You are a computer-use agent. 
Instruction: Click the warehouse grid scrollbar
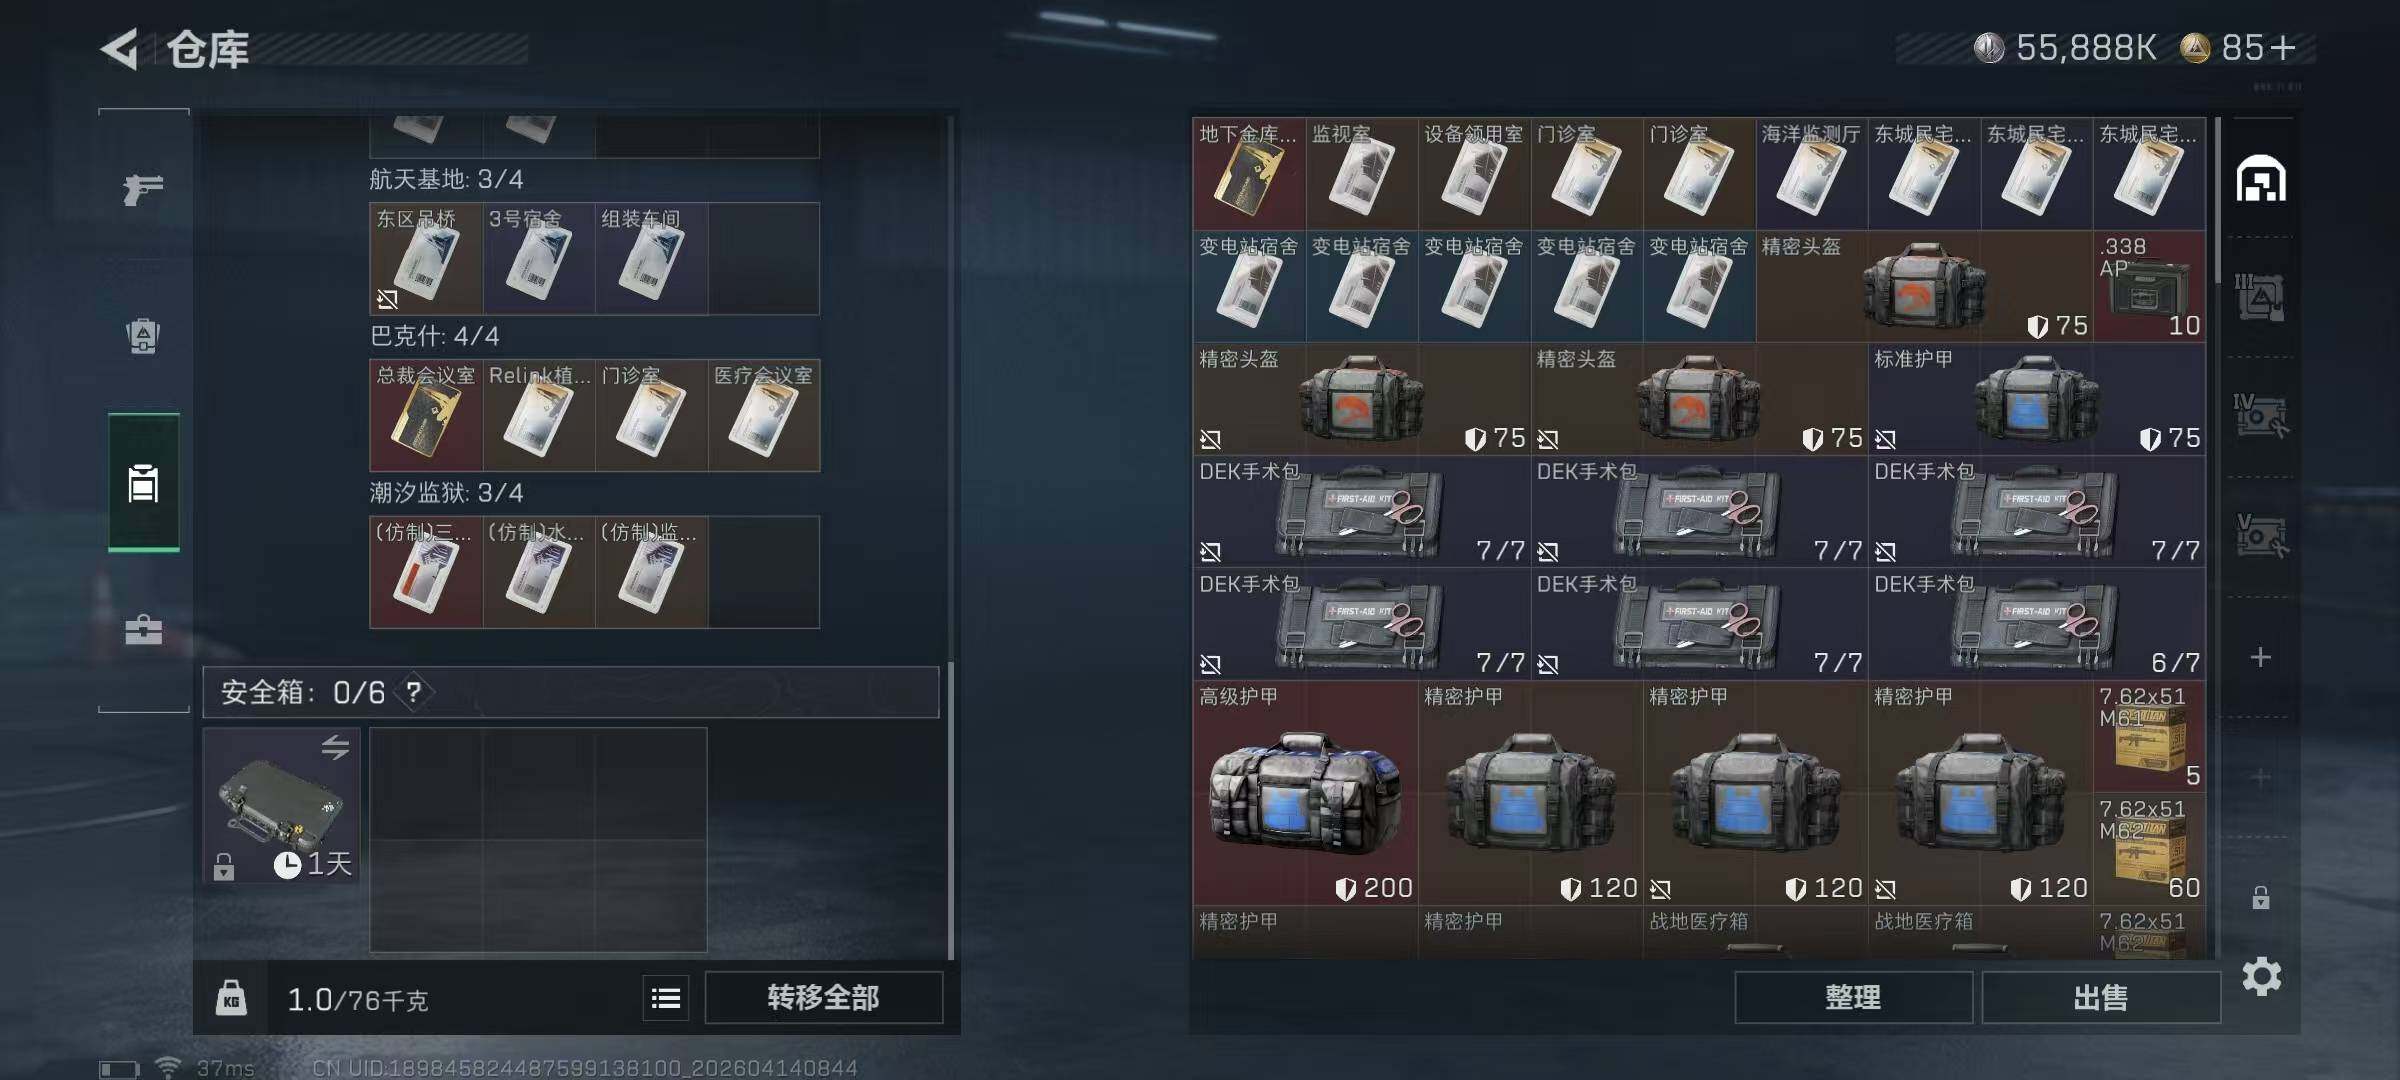click(2217, 200)
